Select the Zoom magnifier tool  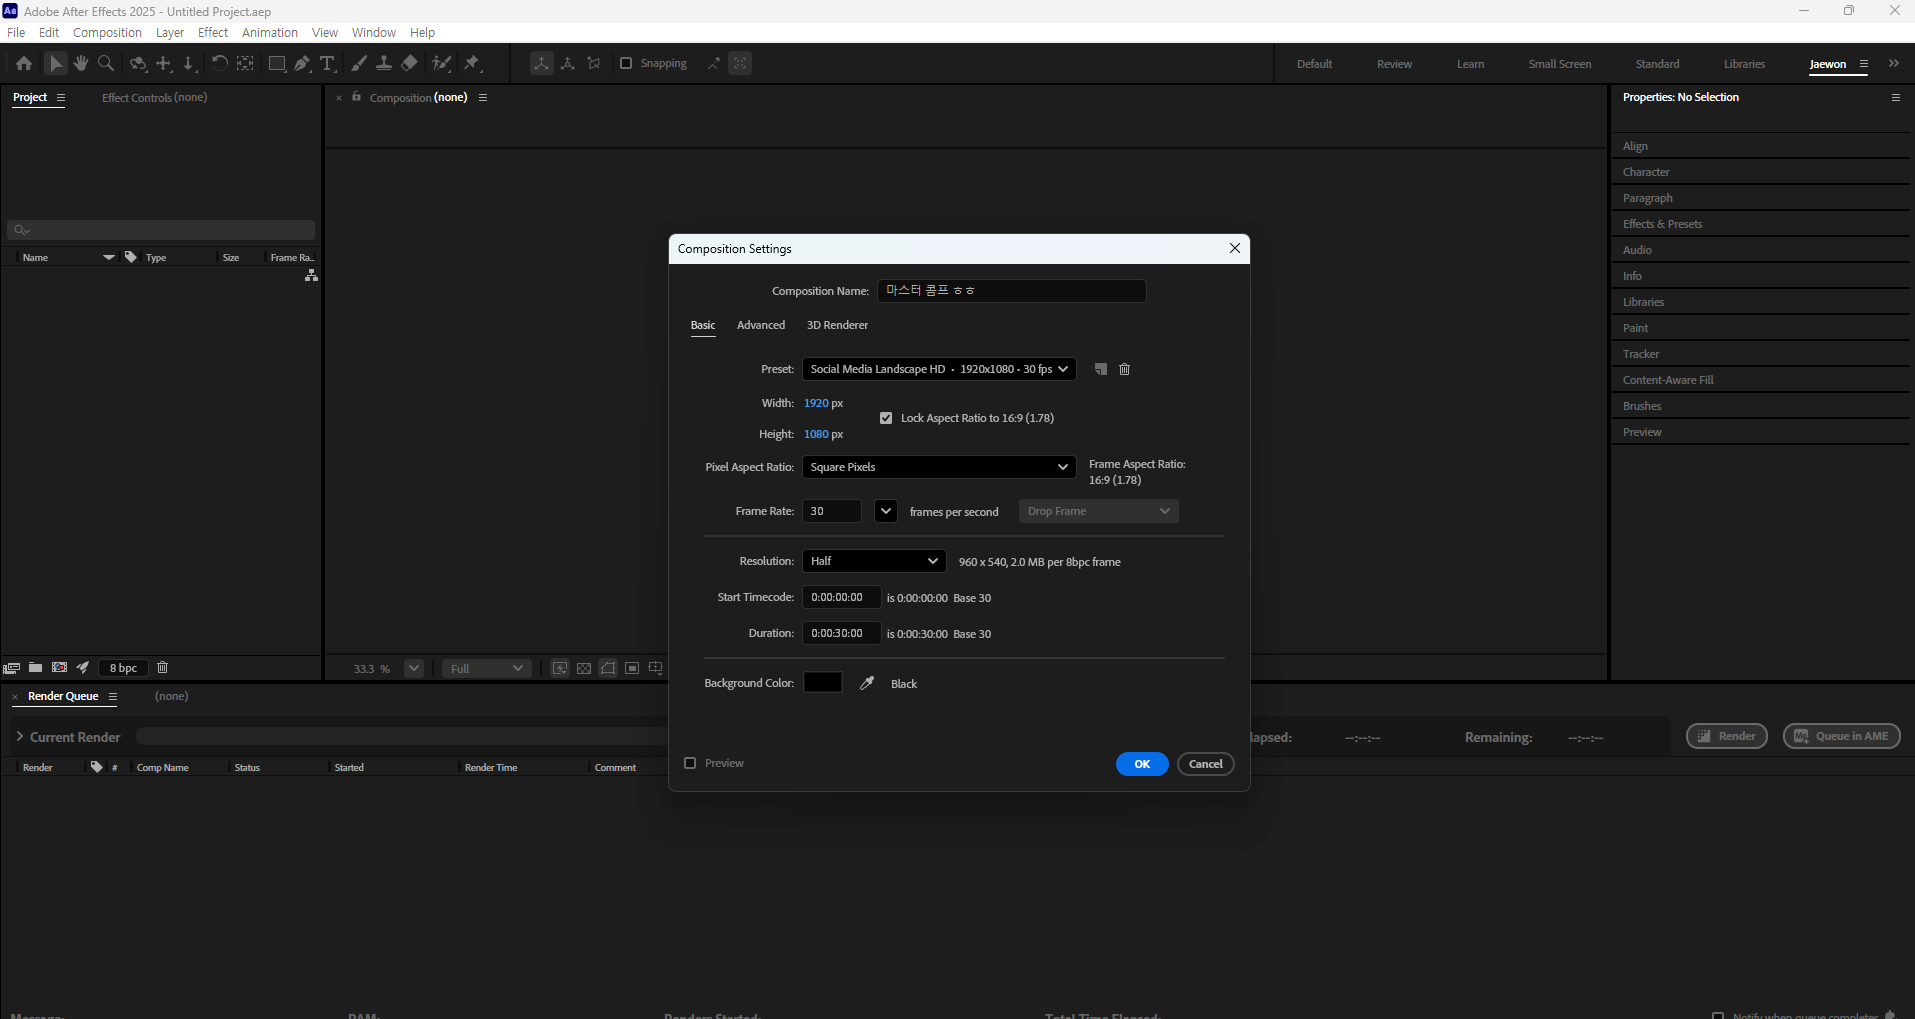click(x=106, y=63)
